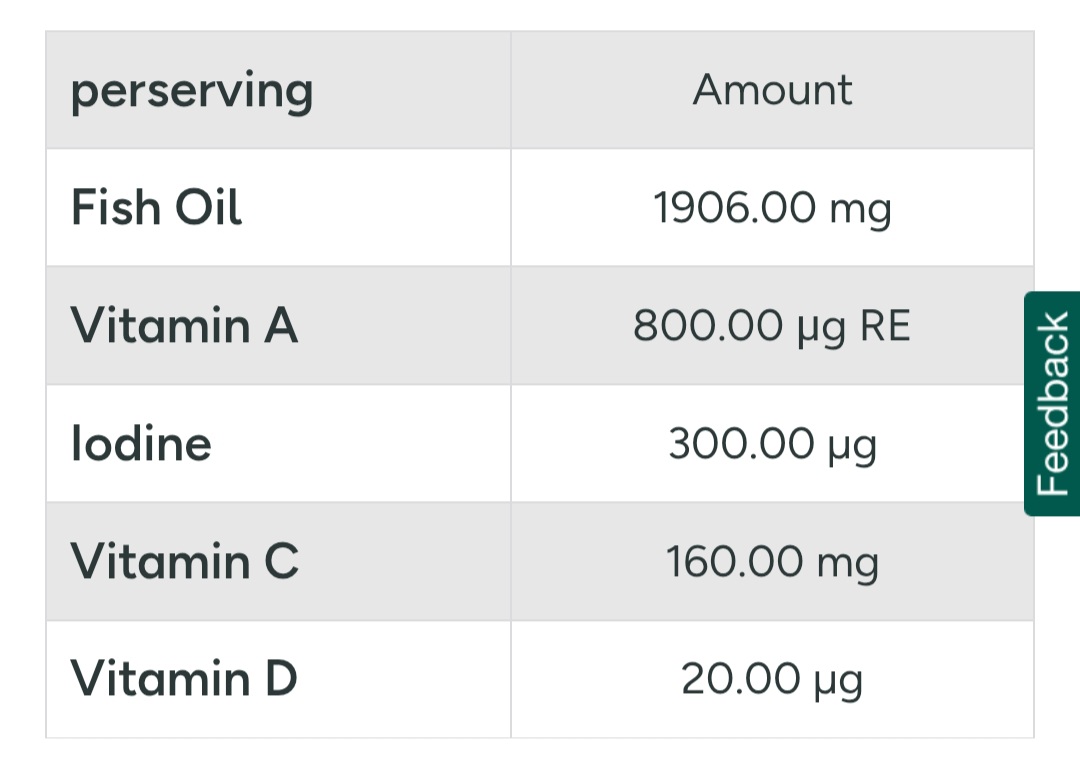
Task: Select the Vitamin A row label
Action: [x=185, y=326]
